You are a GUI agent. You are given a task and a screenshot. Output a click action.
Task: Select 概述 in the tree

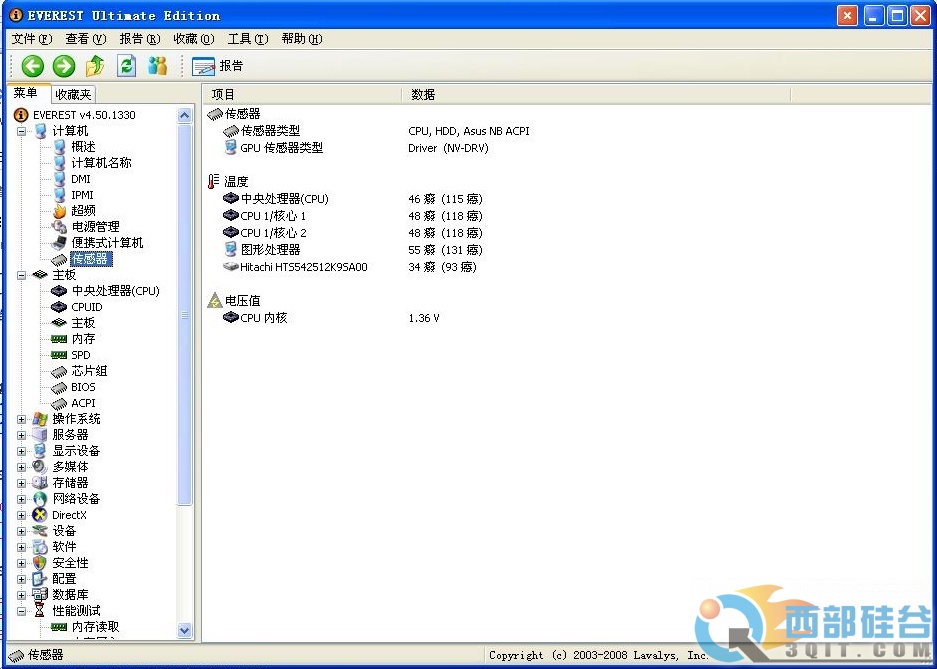point(83,147)
